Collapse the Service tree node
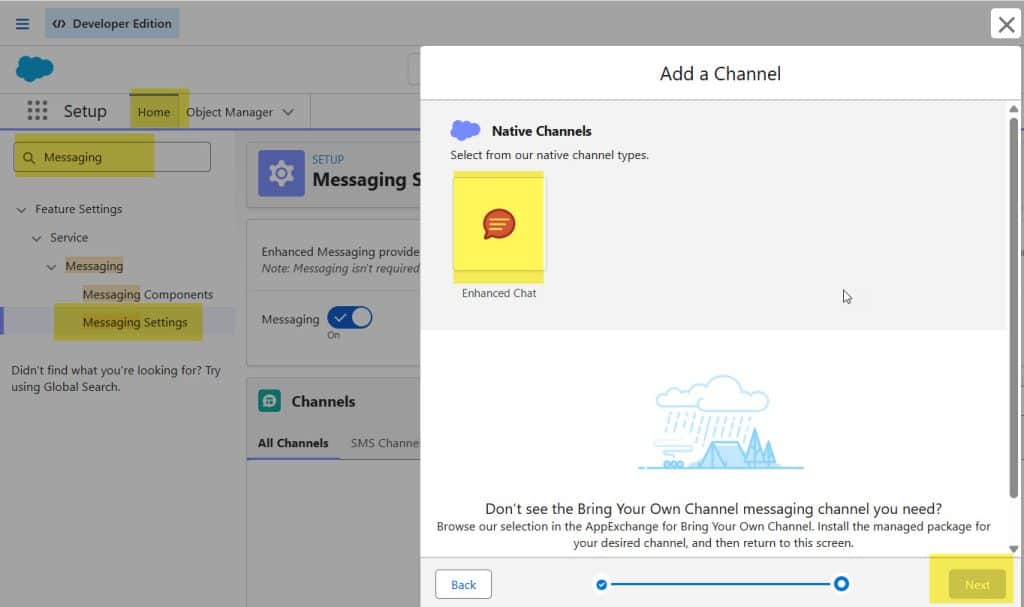Screen dimensions: 1024x607 pos(37,238)
